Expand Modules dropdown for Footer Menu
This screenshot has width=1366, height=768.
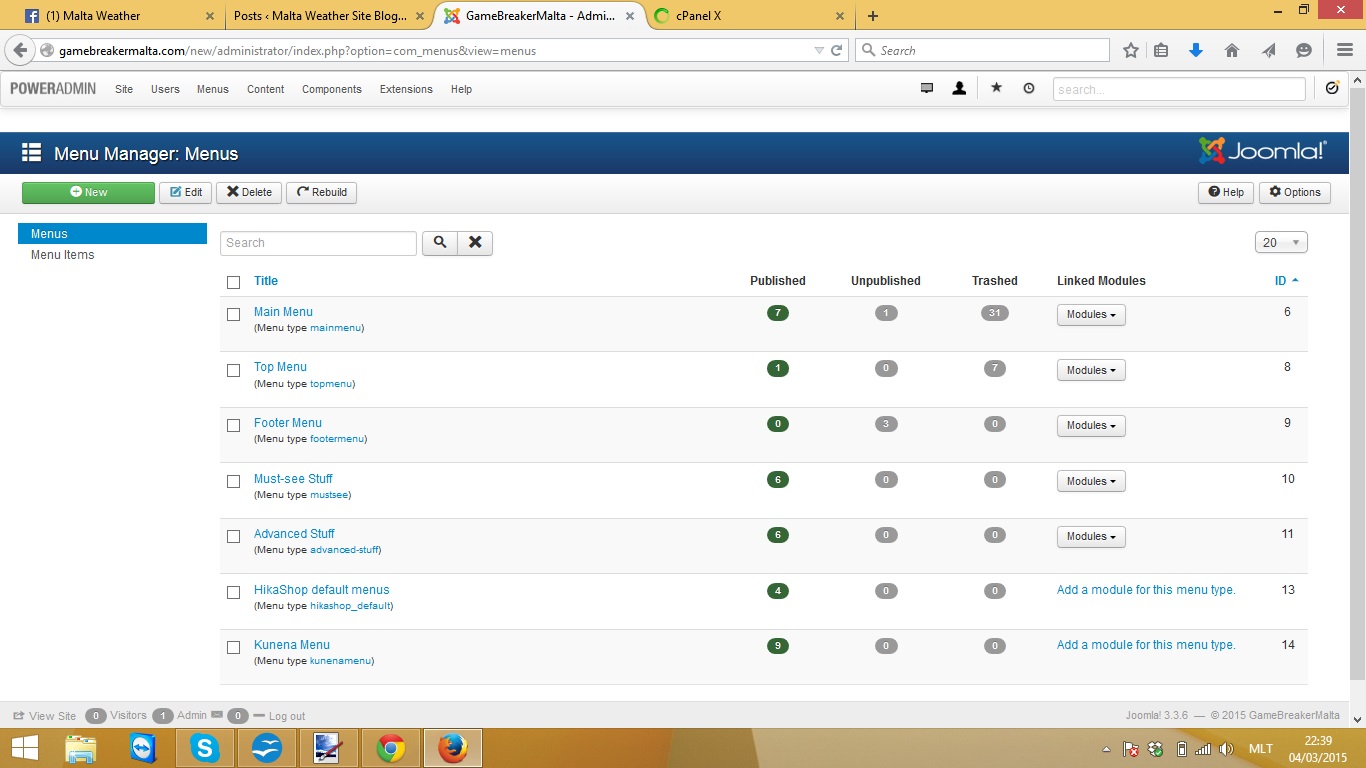[x=1091, y=426]
